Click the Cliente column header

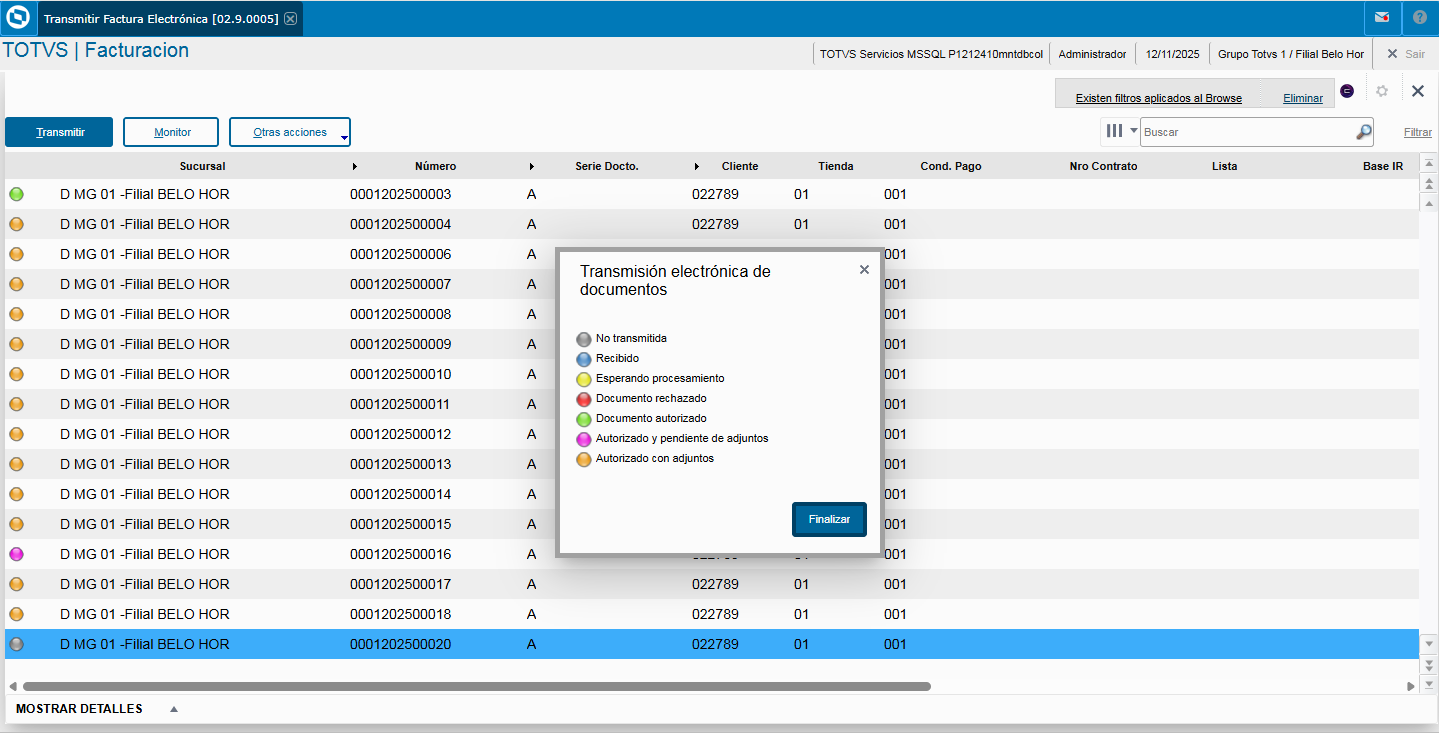[740, 166]
